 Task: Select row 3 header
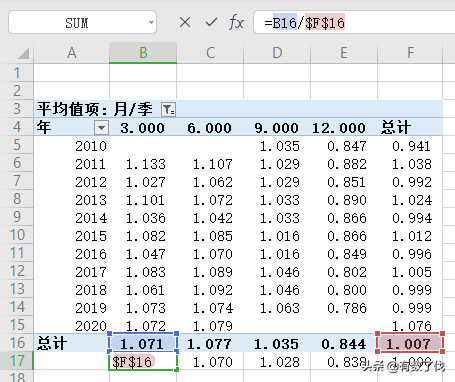(17, 109)
